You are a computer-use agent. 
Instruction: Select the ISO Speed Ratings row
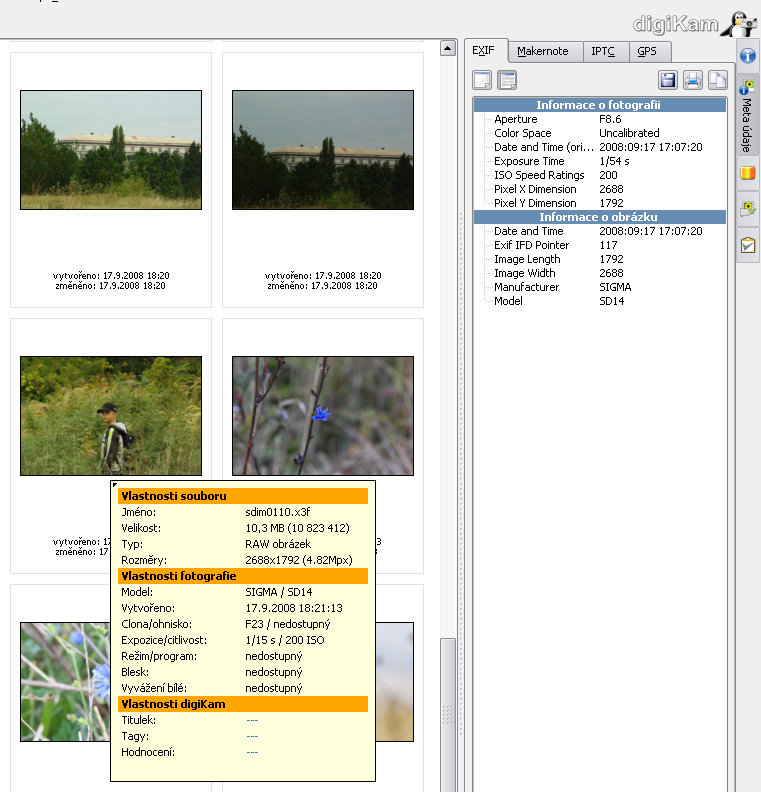click(599, 175)
